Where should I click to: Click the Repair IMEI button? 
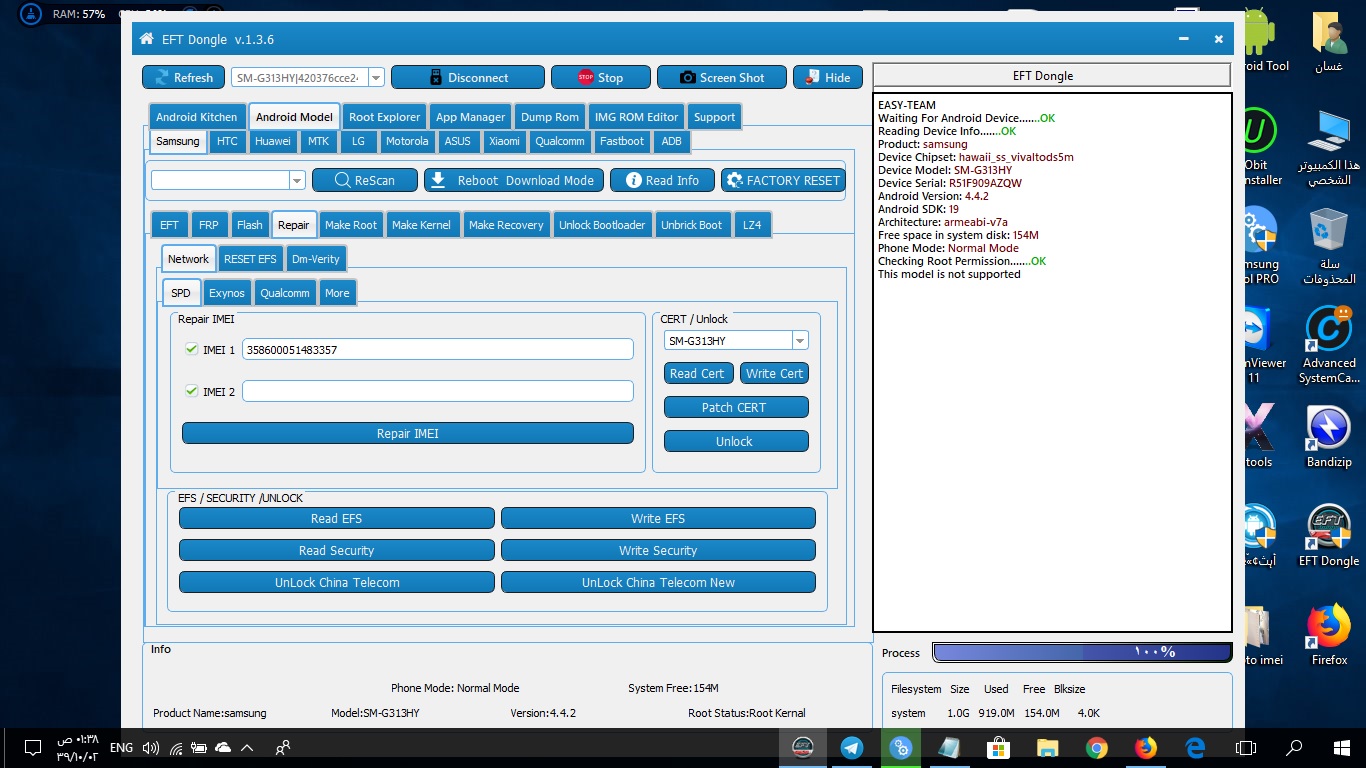coord(408,433)
